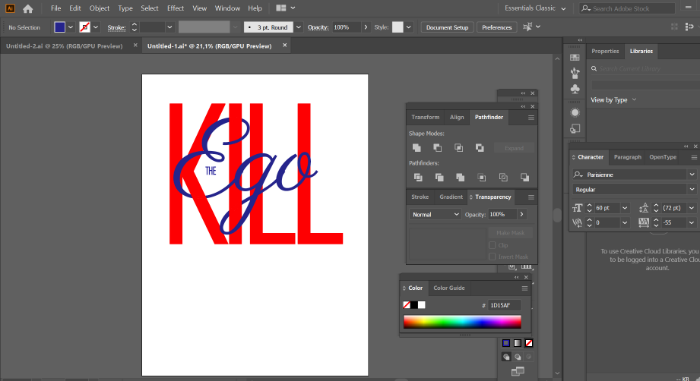Screen dimensions: 700x381
Task: Open the Essentials Classic workspace dropdown
Action: click(535, 8)
